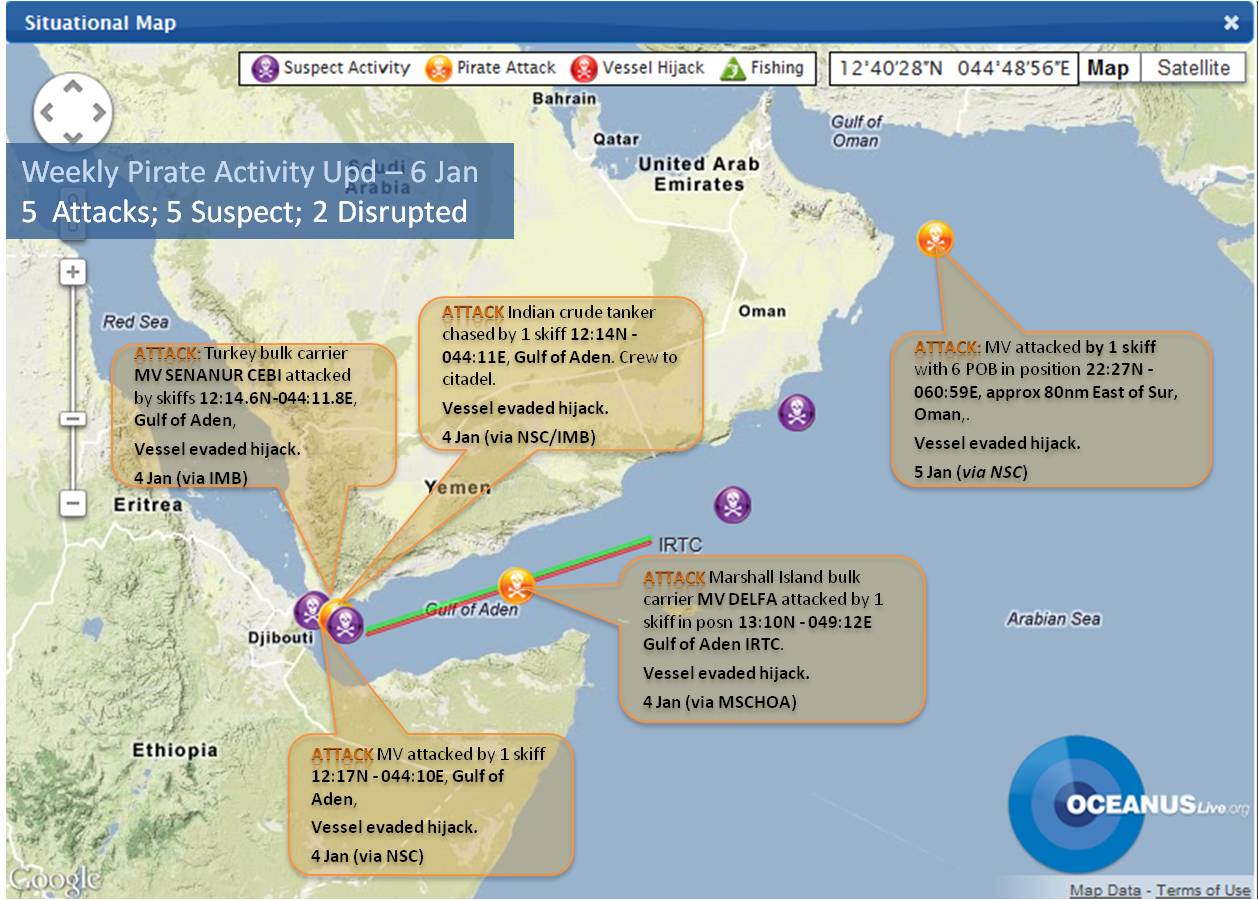Click the 'United Arab Emirates' map label
Screen dimensions: 1259x900
pos(699,174)
